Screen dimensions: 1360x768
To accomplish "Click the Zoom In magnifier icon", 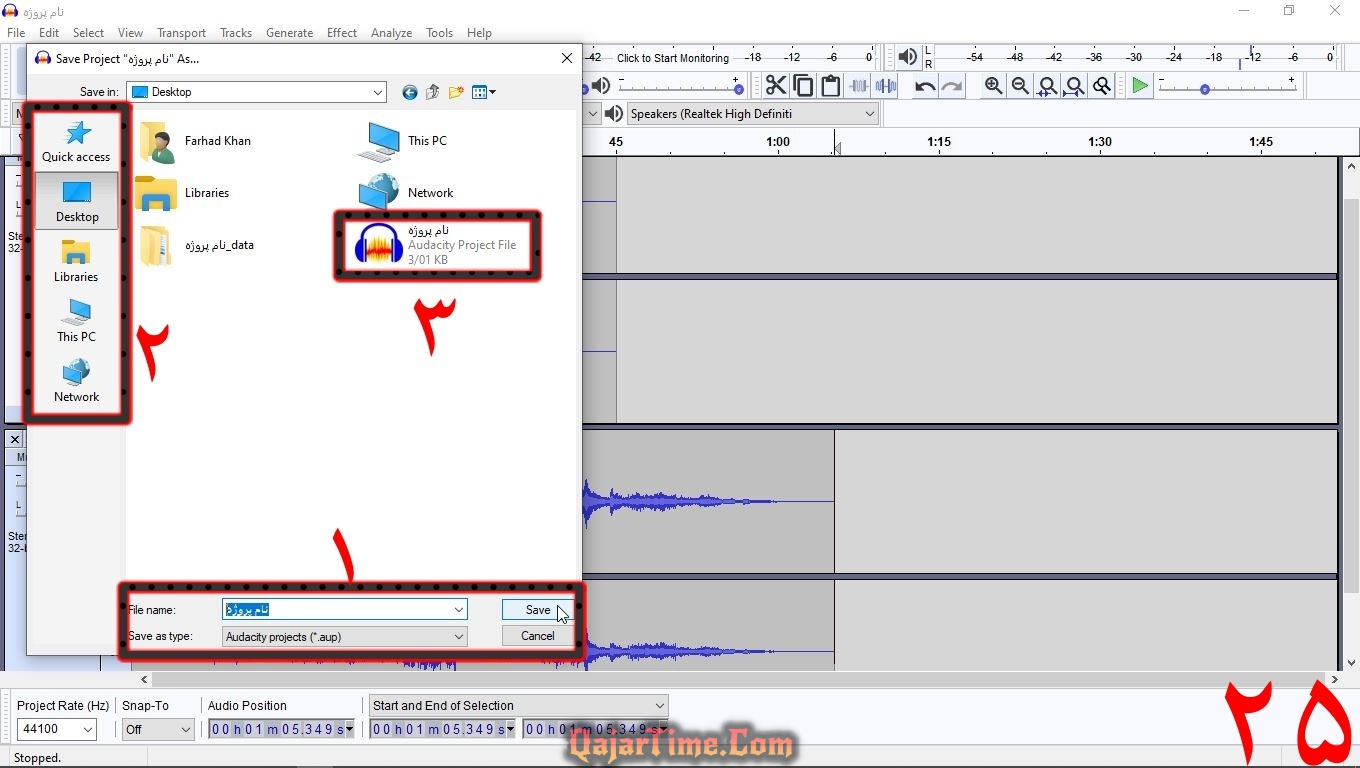I will click(993, 86).
